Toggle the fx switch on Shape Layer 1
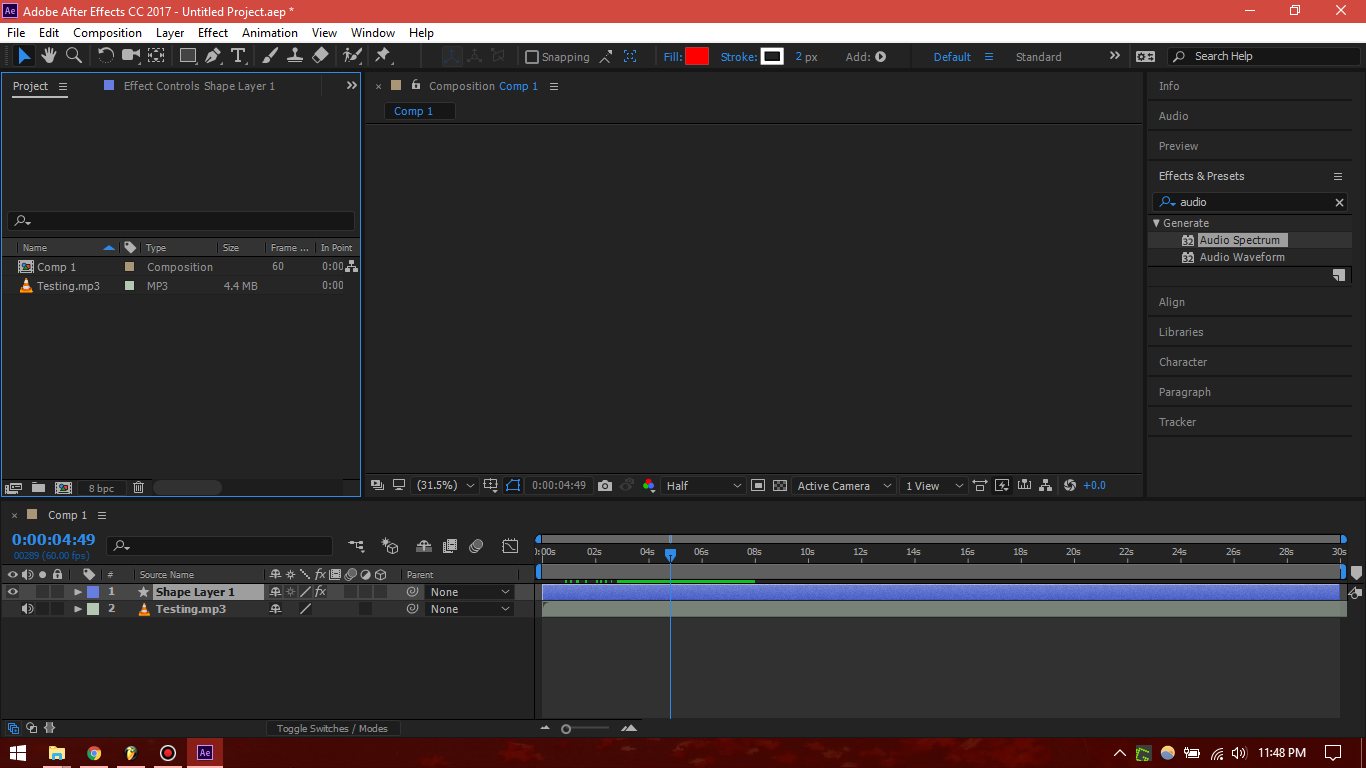 [x=320, y=592]
